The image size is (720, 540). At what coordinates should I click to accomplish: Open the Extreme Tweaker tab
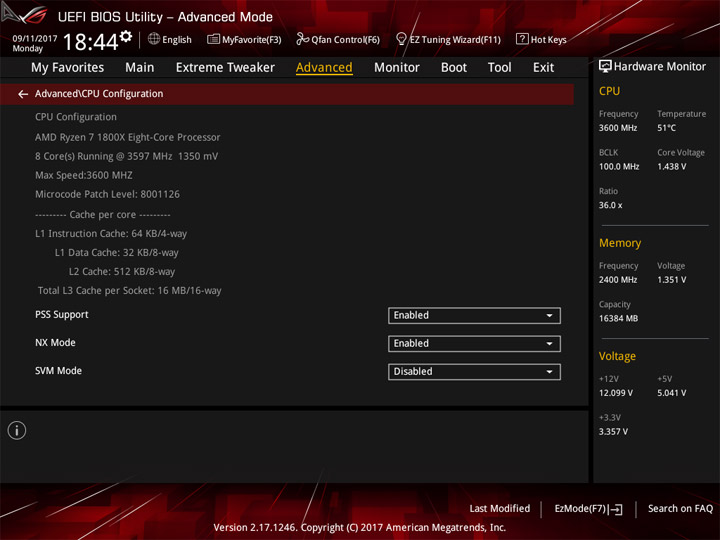225,68
